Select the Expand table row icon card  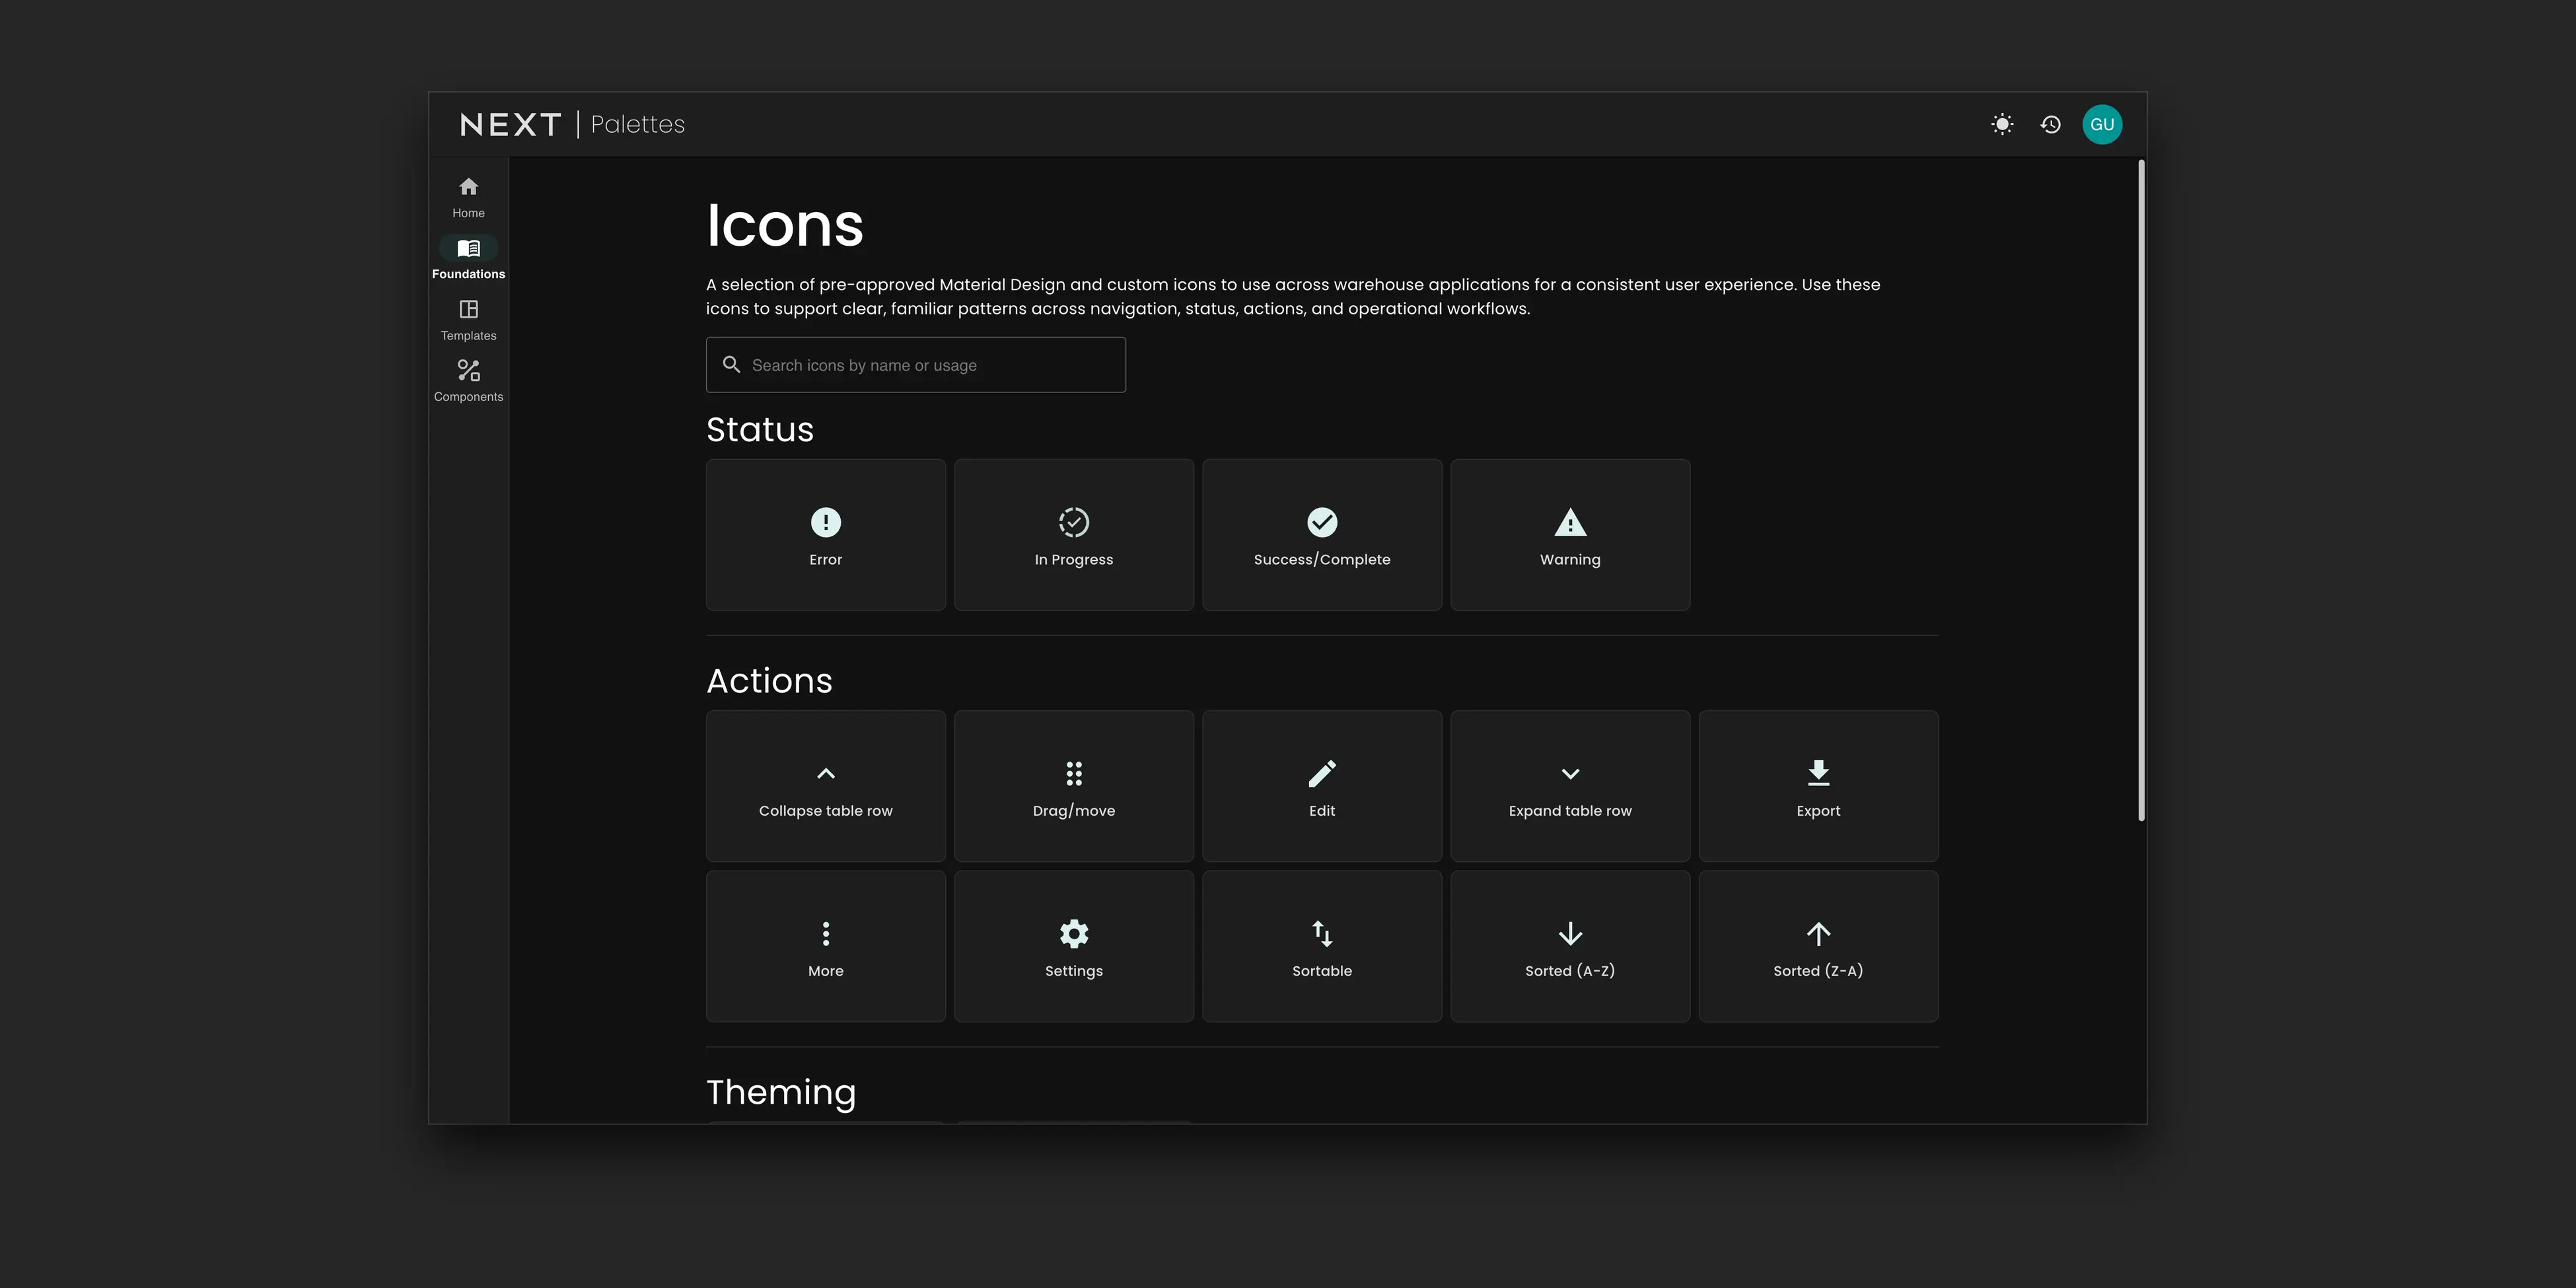pos(1570,786)
